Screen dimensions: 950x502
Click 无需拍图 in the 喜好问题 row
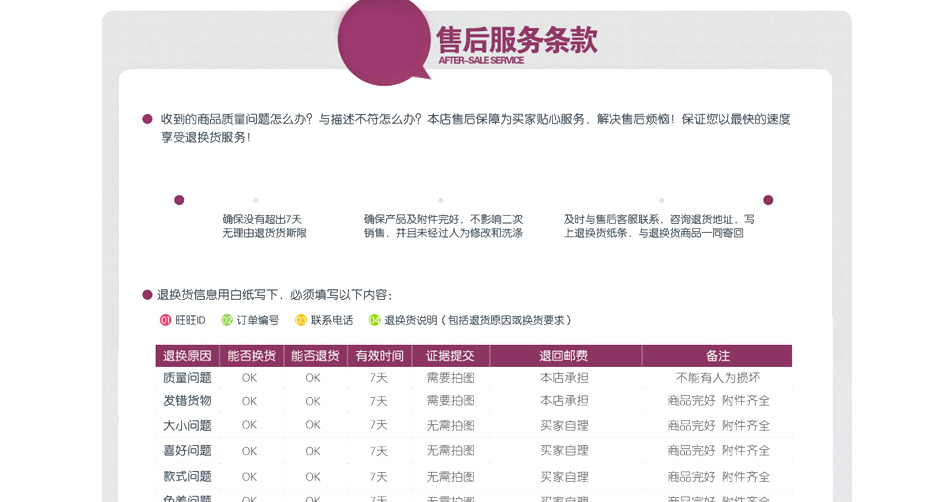[x=450, y=451]
